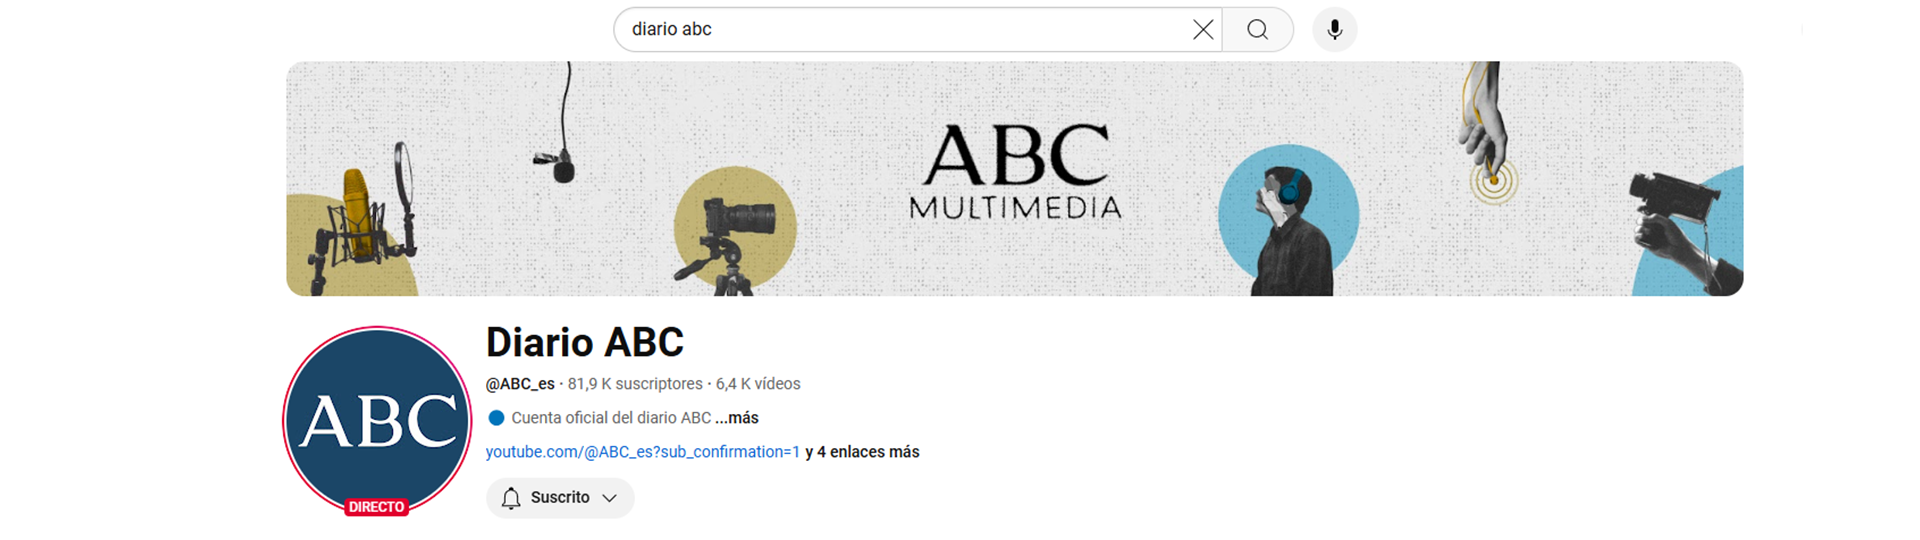Click the '81,9 K suscriptores' count
Screen dimensions: 1920x540
tap(635, 384)
